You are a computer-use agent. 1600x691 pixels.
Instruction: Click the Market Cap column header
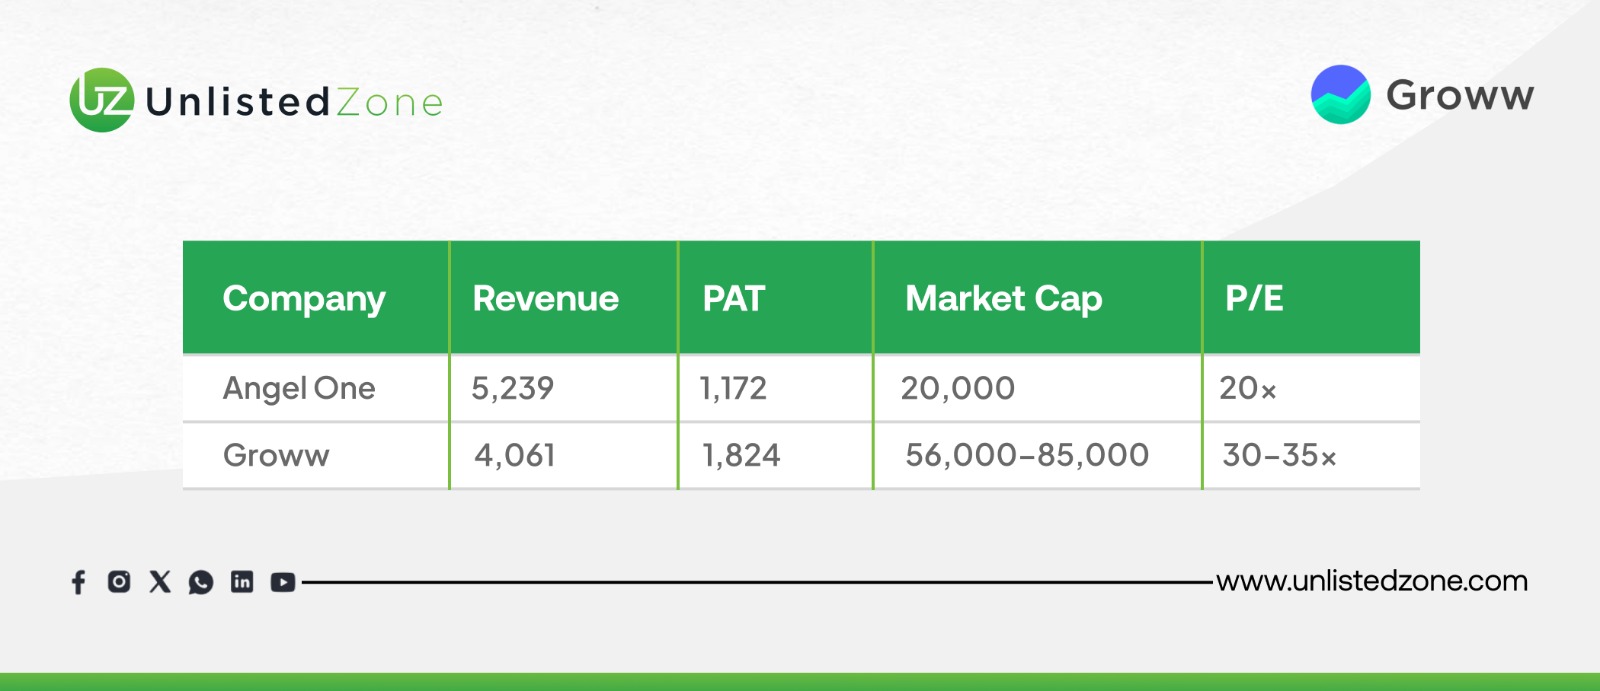click(1004, 298)
